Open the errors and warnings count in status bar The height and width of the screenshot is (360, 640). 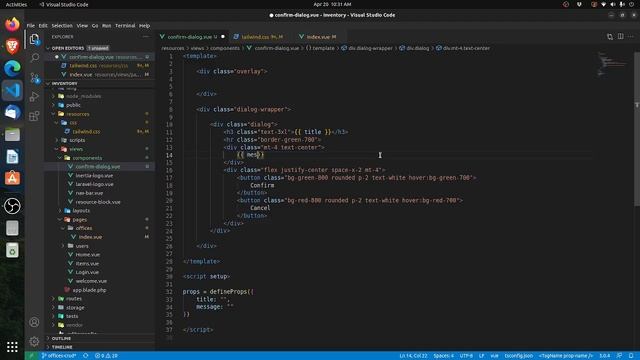point(106,356)
